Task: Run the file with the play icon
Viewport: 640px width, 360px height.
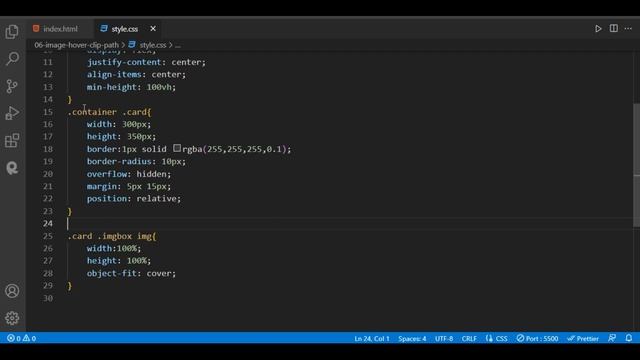Action: tap(598, 29)
